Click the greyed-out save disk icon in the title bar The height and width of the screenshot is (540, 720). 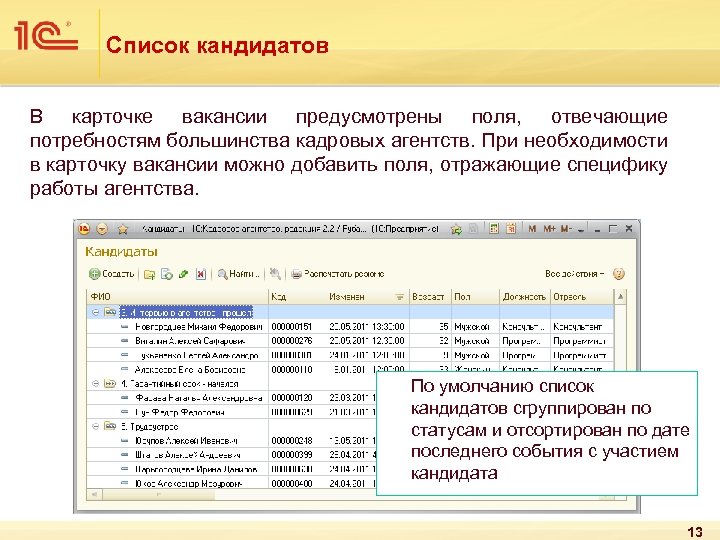pyautogui.click(x=473, y=229)
